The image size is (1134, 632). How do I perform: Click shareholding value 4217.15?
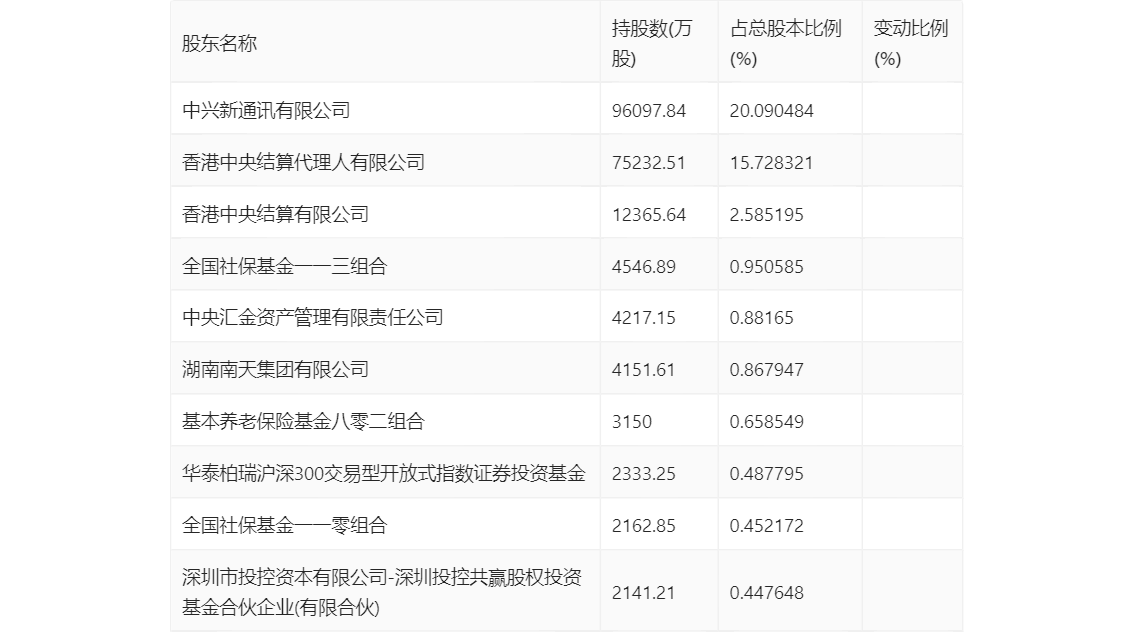644,317
